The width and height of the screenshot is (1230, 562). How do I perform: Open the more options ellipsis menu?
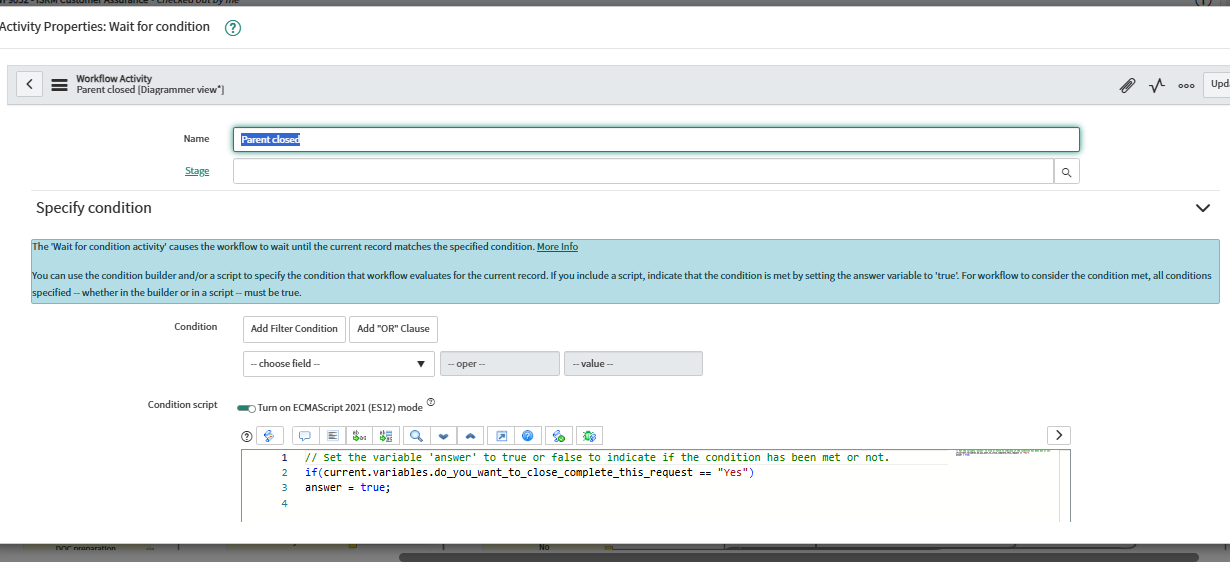click(1186, 86)
